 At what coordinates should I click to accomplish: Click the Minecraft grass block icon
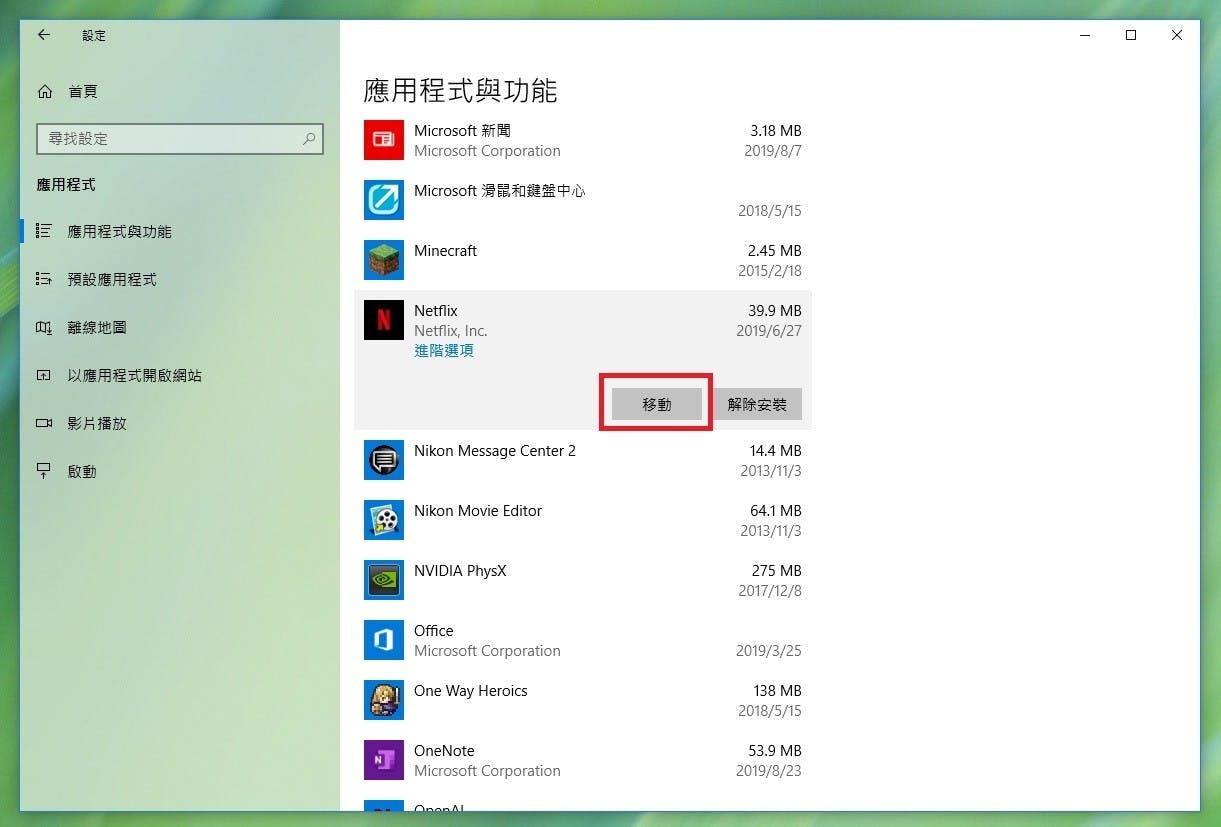384,260
